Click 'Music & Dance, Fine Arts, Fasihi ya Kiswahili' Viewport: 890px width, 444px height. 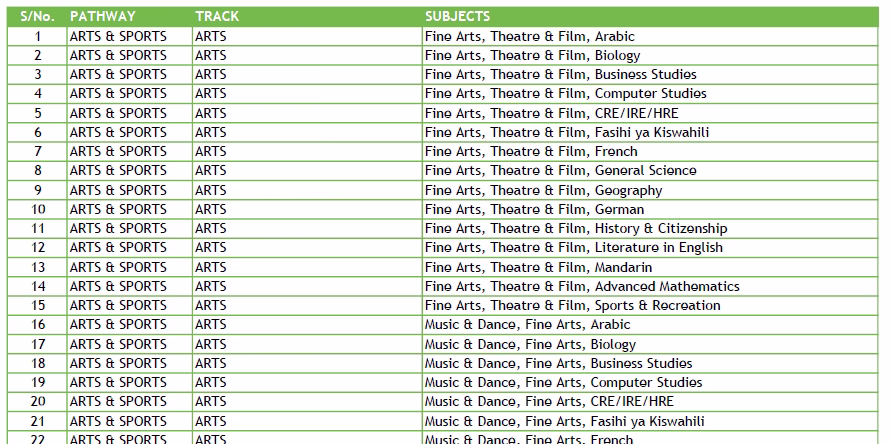[x=564, y=421]
